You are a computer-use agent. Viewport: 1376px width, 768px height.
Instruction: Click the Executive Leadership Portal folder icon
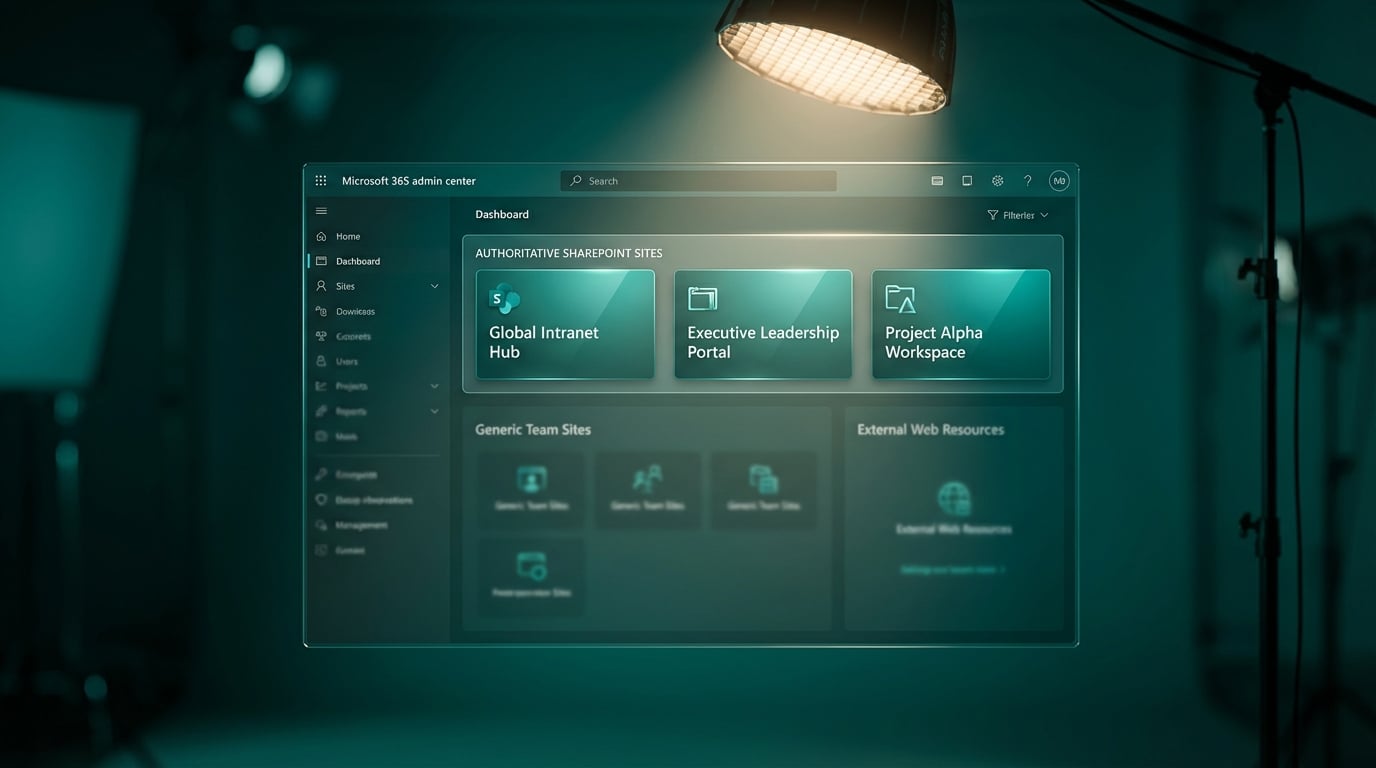703,298
